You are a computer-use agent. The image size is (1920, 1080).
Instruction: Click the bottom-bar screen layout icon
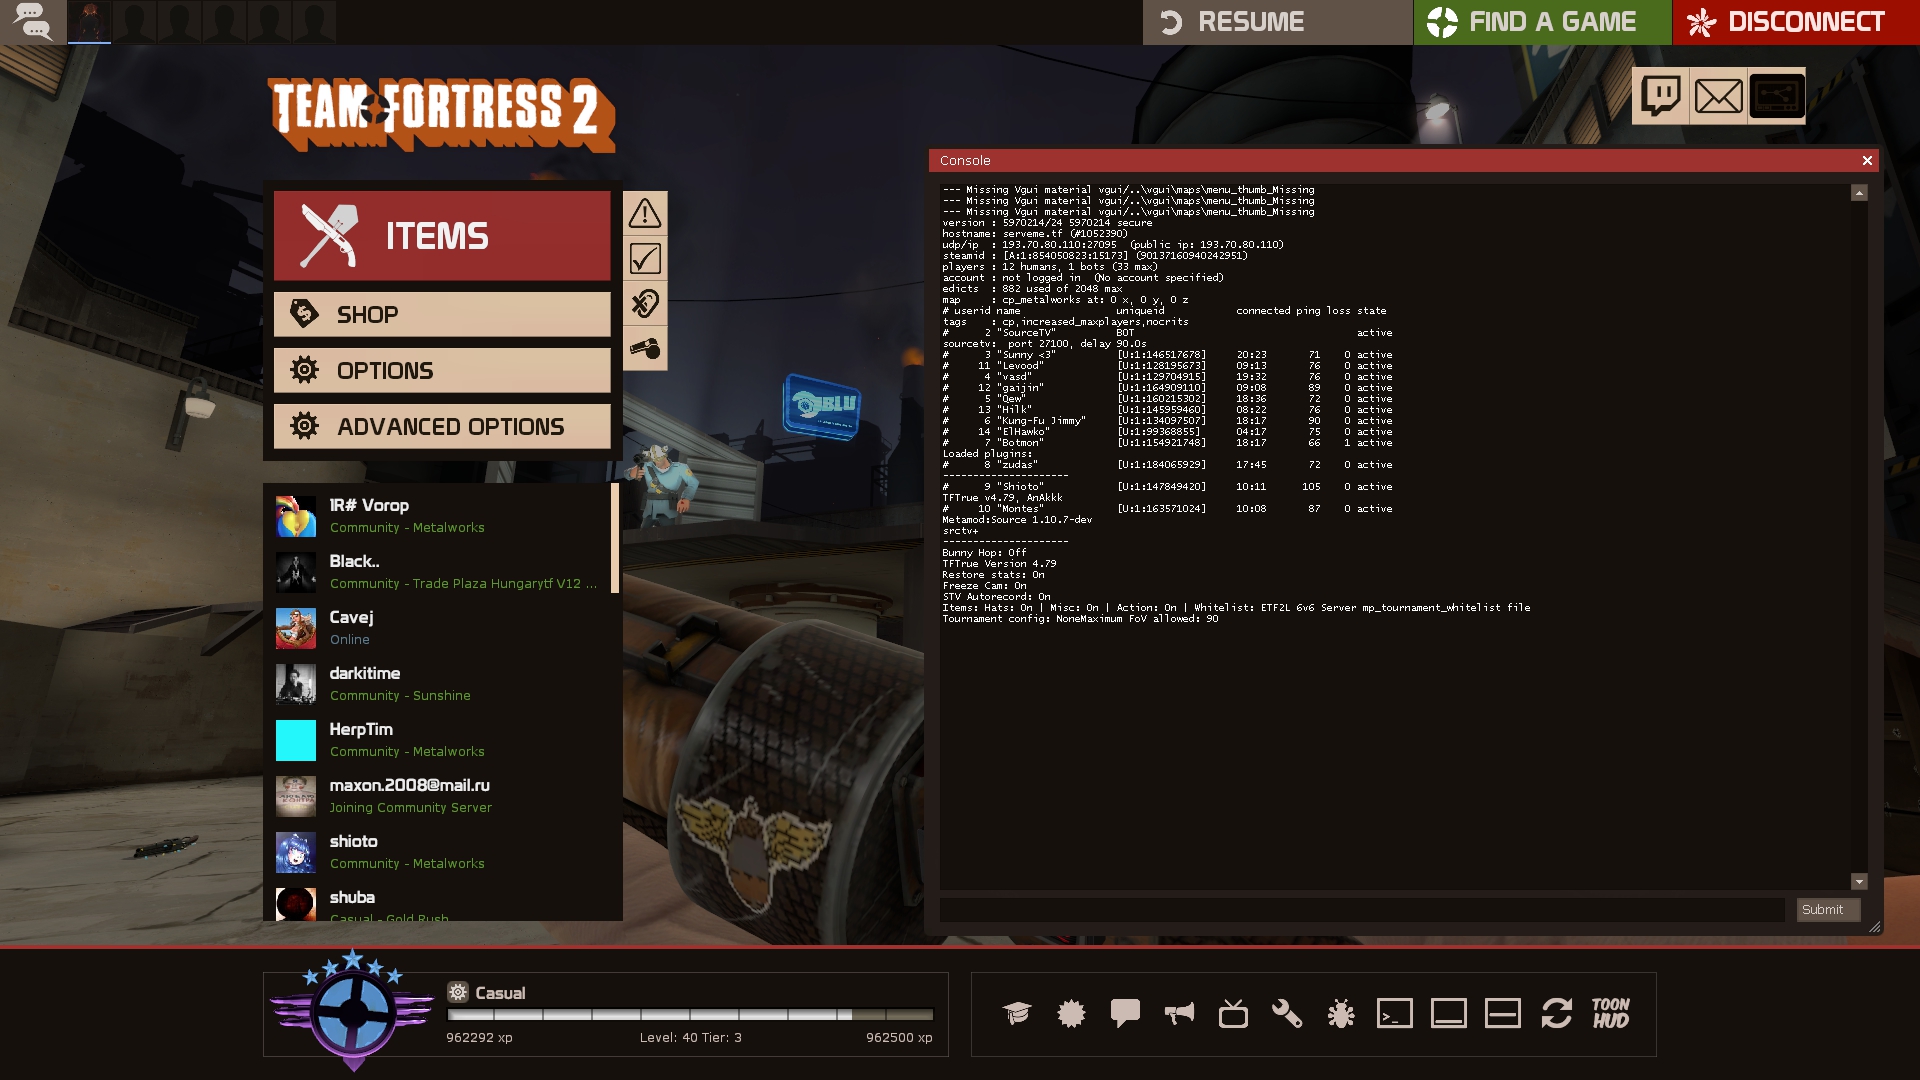pos(1449,1013)
